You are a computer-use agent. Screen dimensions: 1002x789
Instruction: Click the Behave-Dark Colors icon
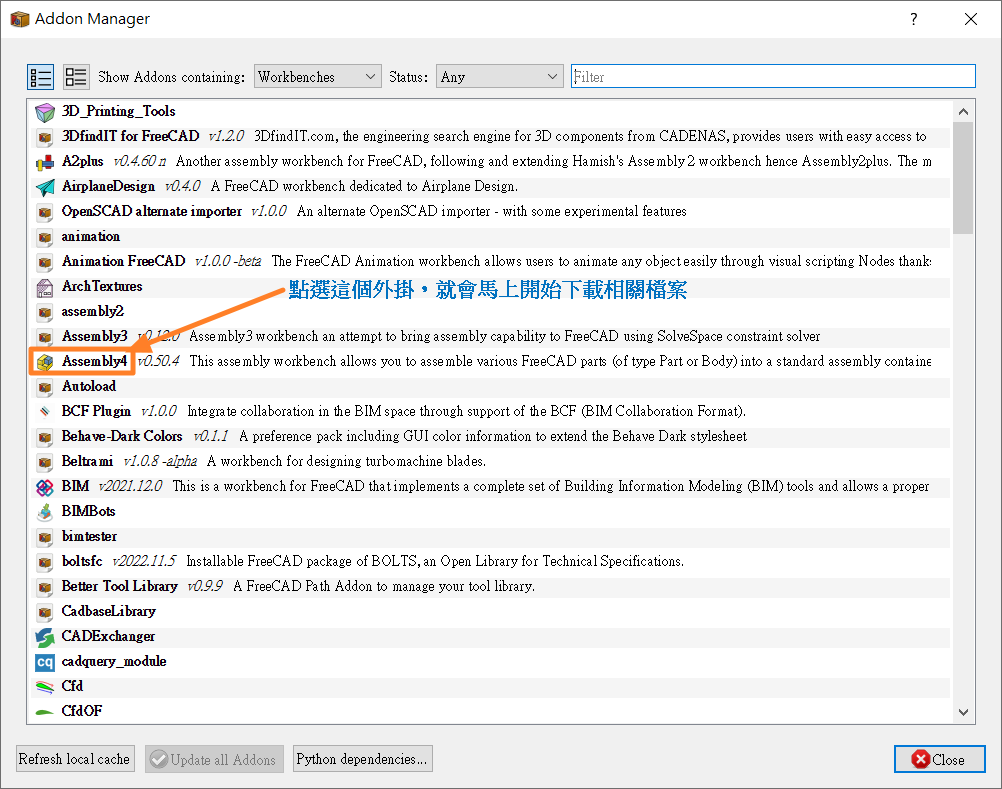[x=45, y=437]
